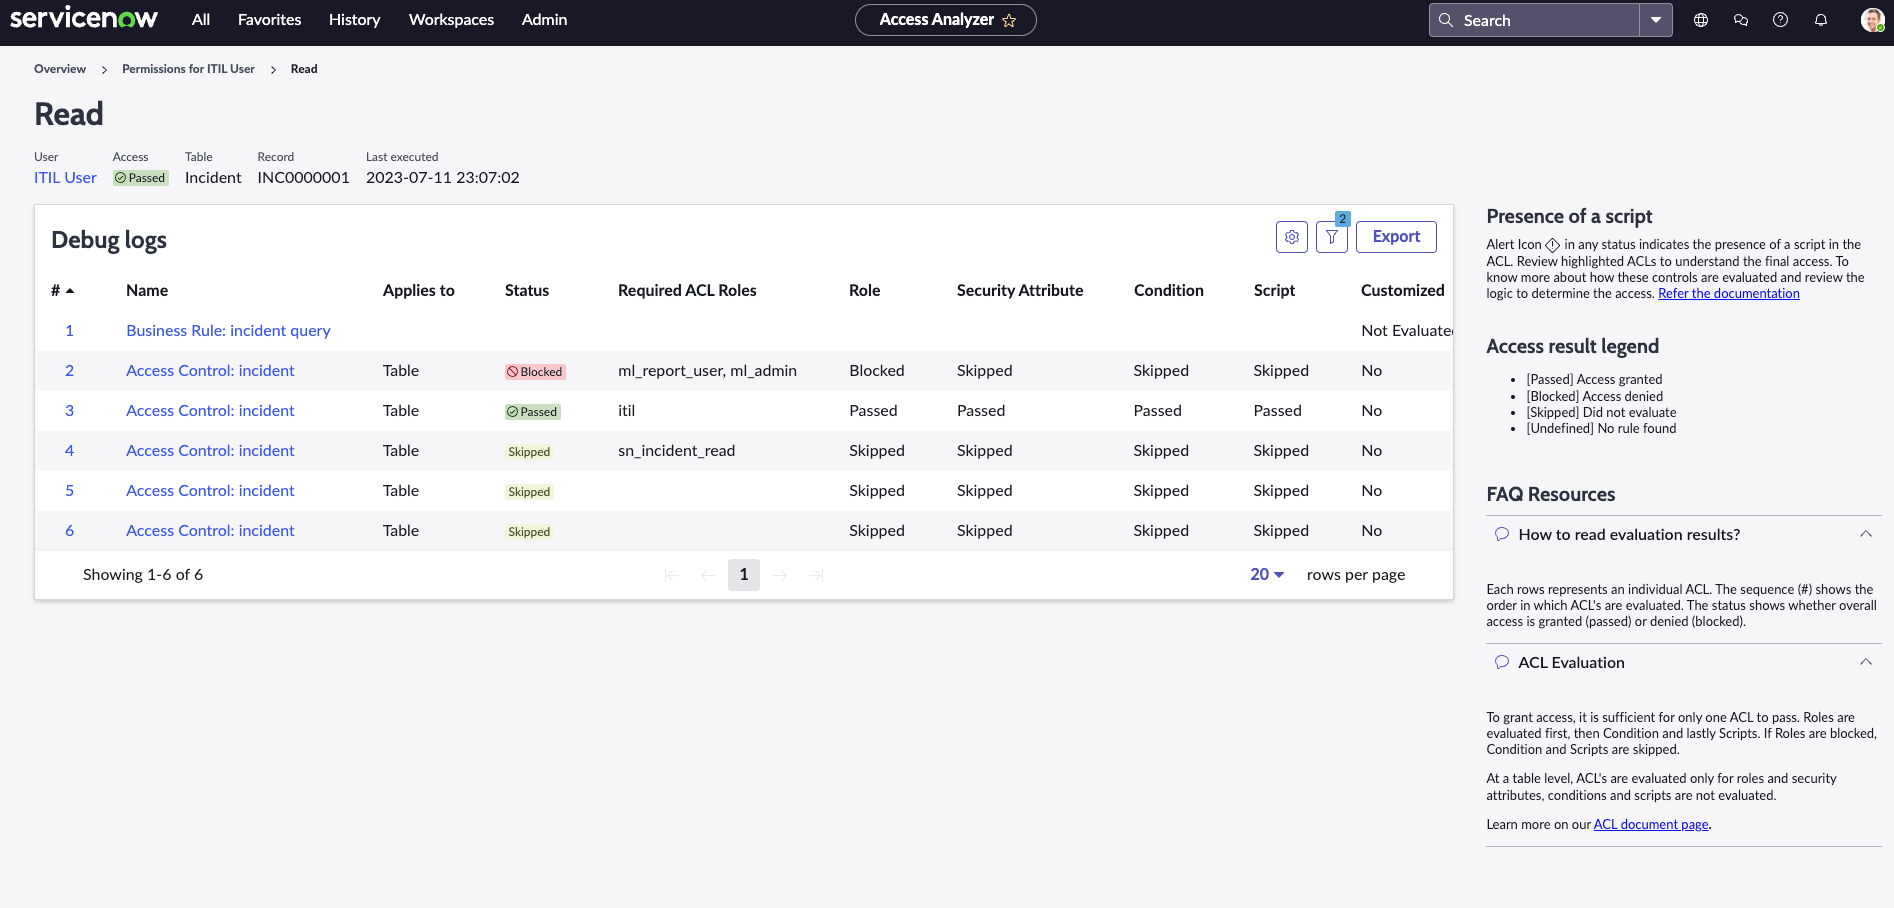Screen dimensions: 1894x908
Task: Go to the first page of logs
Action: coord(672,575)
